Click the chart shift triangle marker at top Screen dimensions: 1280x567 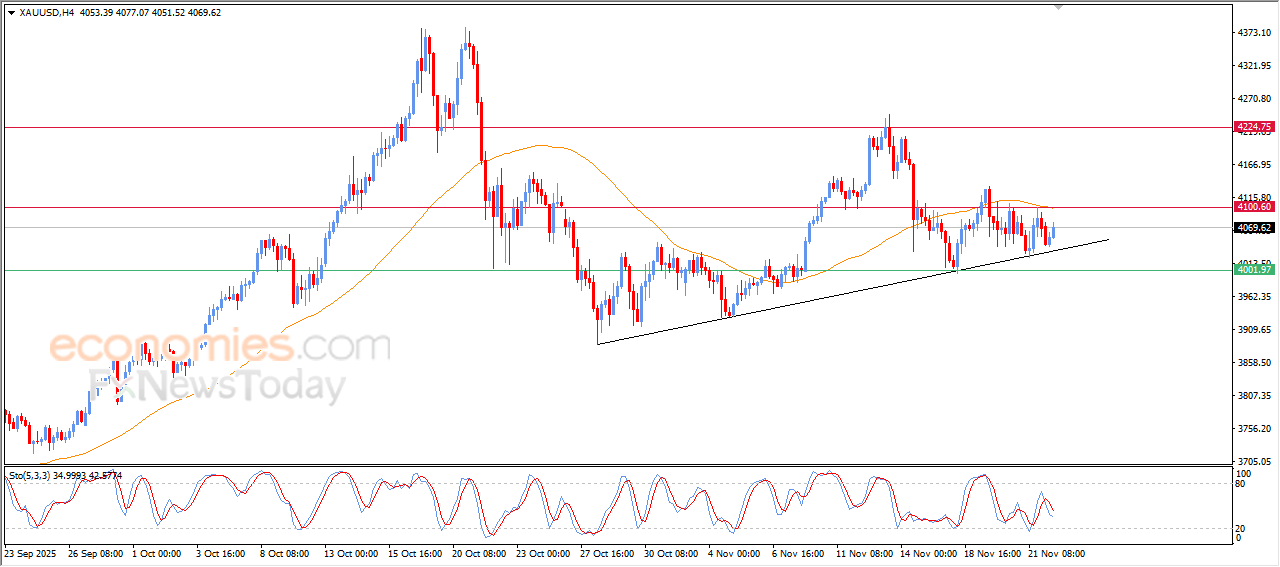tap(1059, 8)
